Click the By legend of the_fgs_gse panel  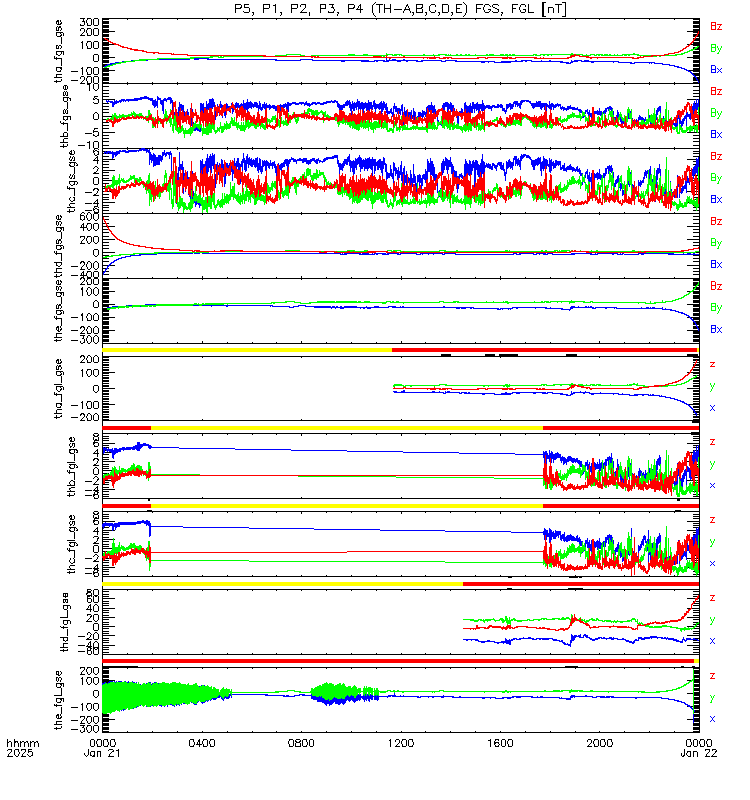pyautogui.click(x=716, y=308)
